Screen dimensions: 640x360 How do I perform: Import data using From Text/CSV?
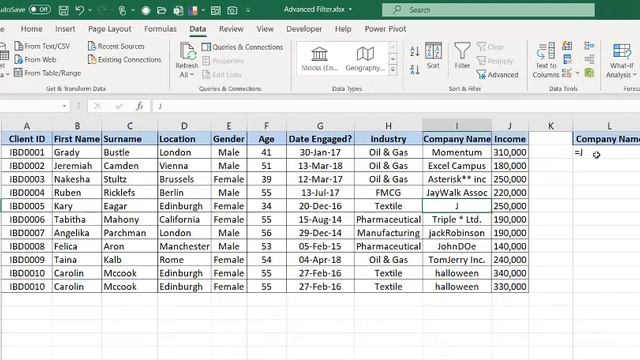(x=42, y=46)
